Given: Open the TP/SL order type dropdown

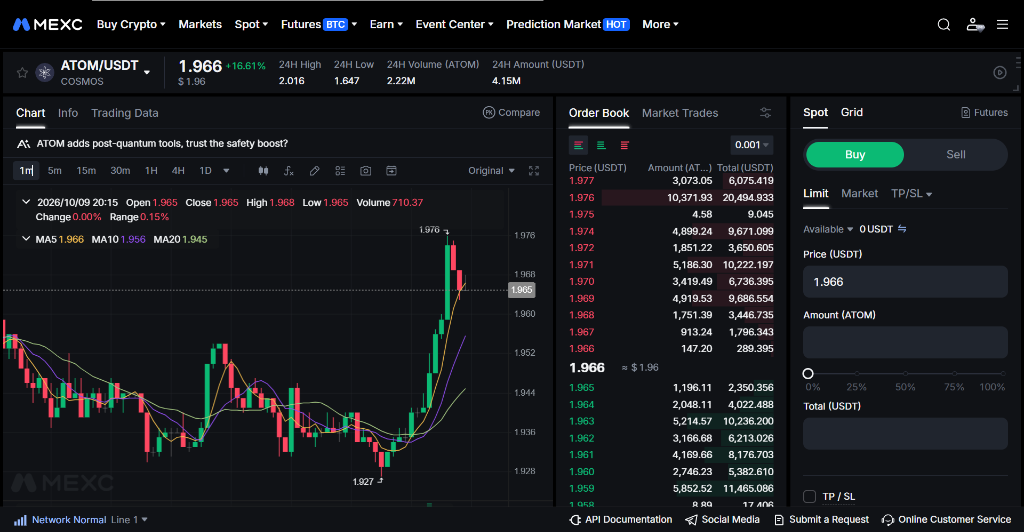Looking at the screenshot, I should coord(912,194).
